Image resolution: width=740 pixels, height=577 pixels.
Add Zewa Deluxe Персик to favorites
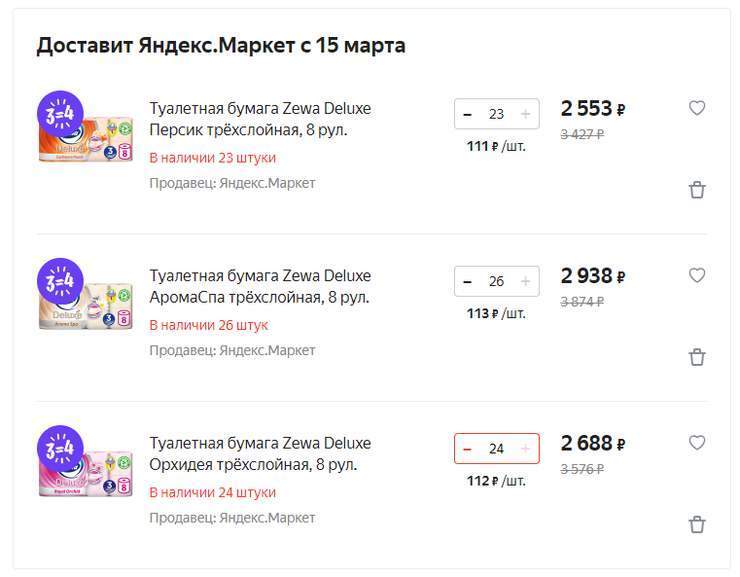[697, 108]
